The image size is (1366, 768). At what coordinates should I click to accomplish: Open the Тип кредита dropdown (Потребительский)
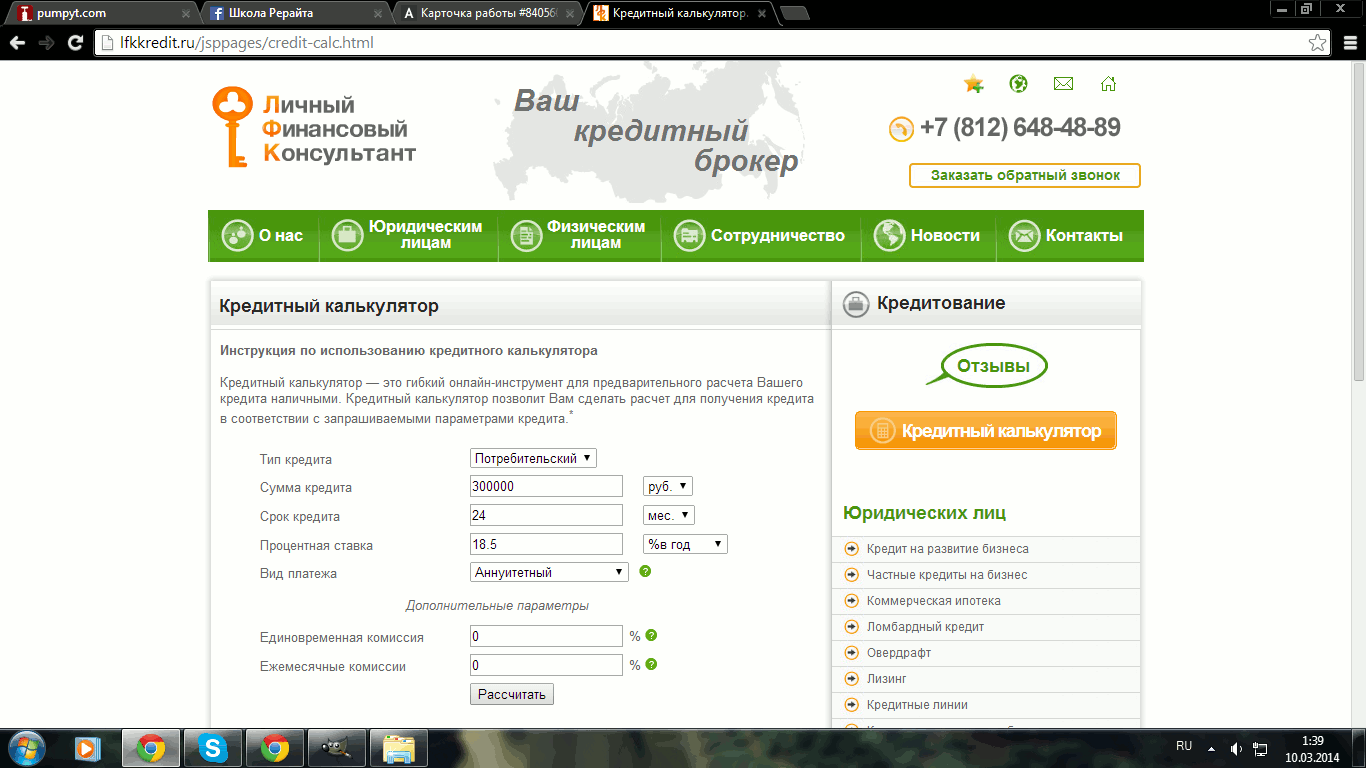coord(533,458)
